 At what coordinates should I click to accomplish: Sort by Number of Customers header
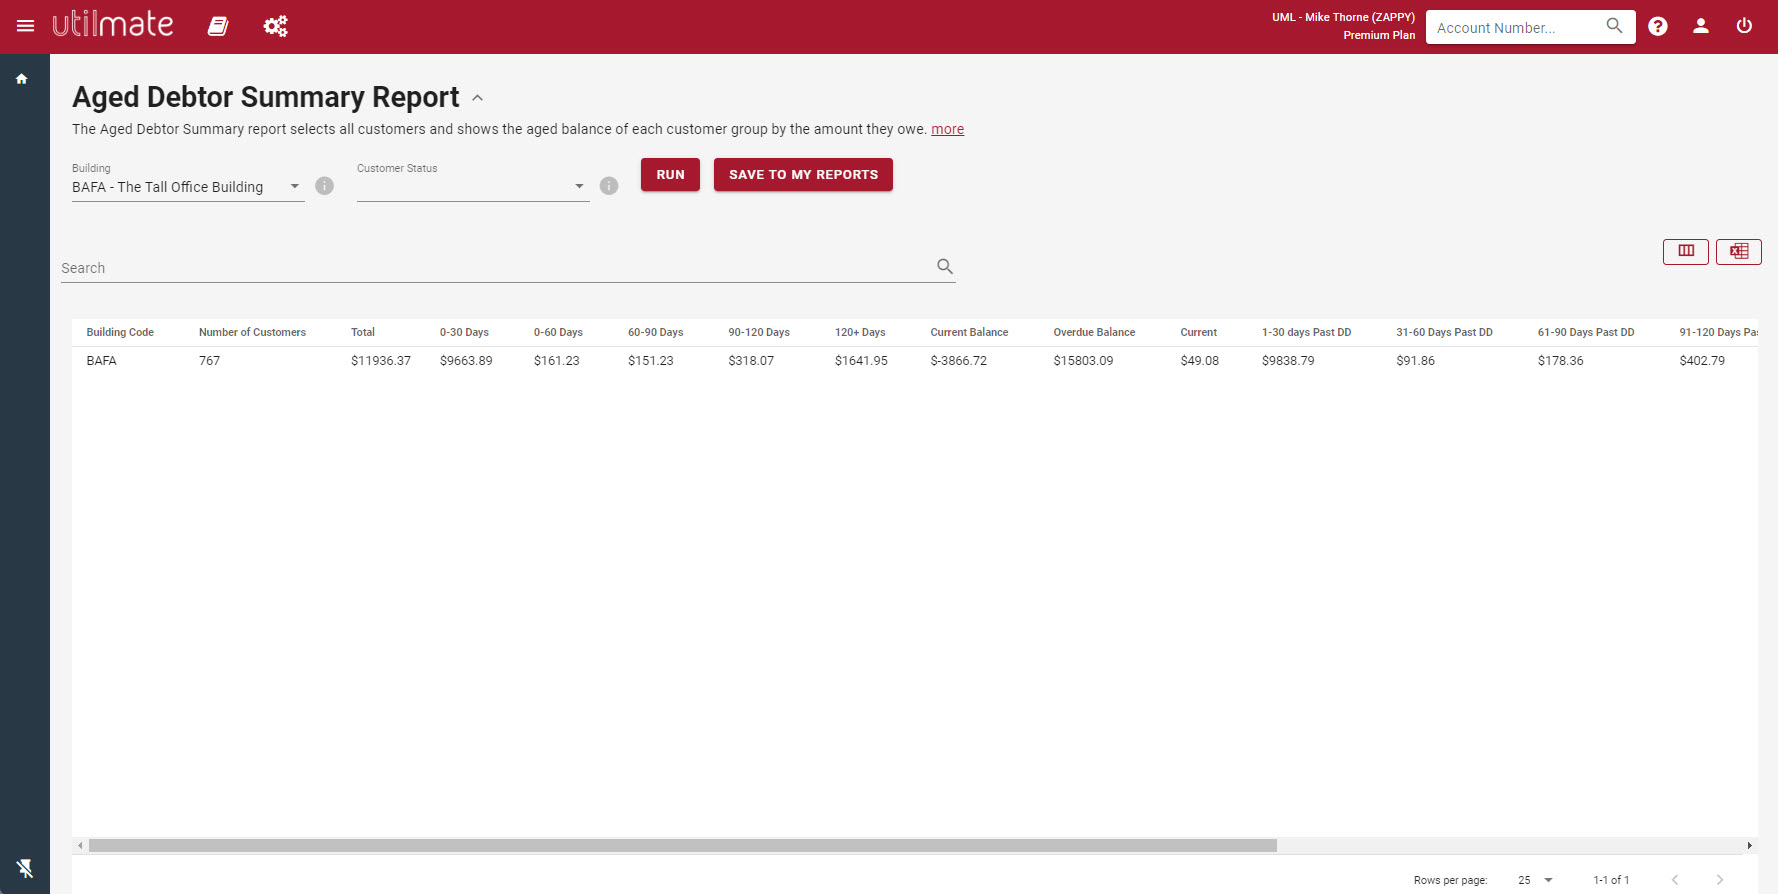pos(252,332)
